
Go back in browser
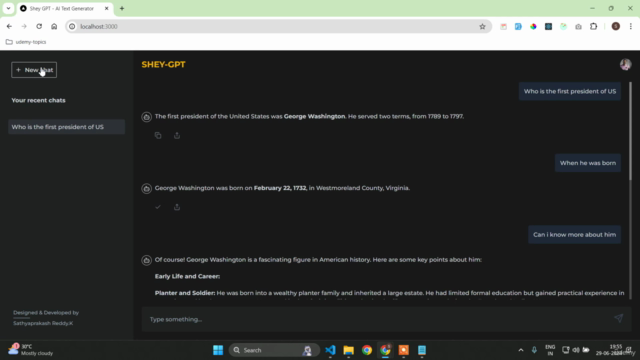pyautogui.click(x=9, y=27)
